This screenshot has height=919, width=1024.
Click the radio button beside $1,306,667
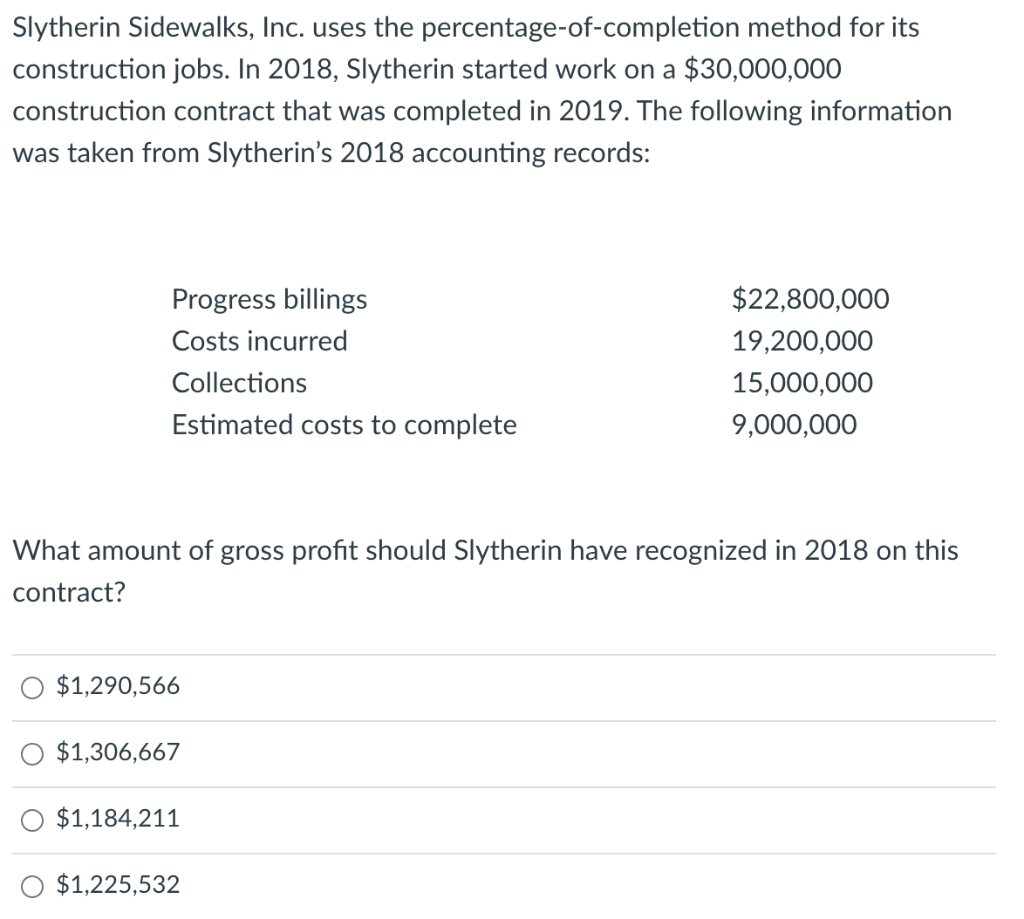click(31, 753)
